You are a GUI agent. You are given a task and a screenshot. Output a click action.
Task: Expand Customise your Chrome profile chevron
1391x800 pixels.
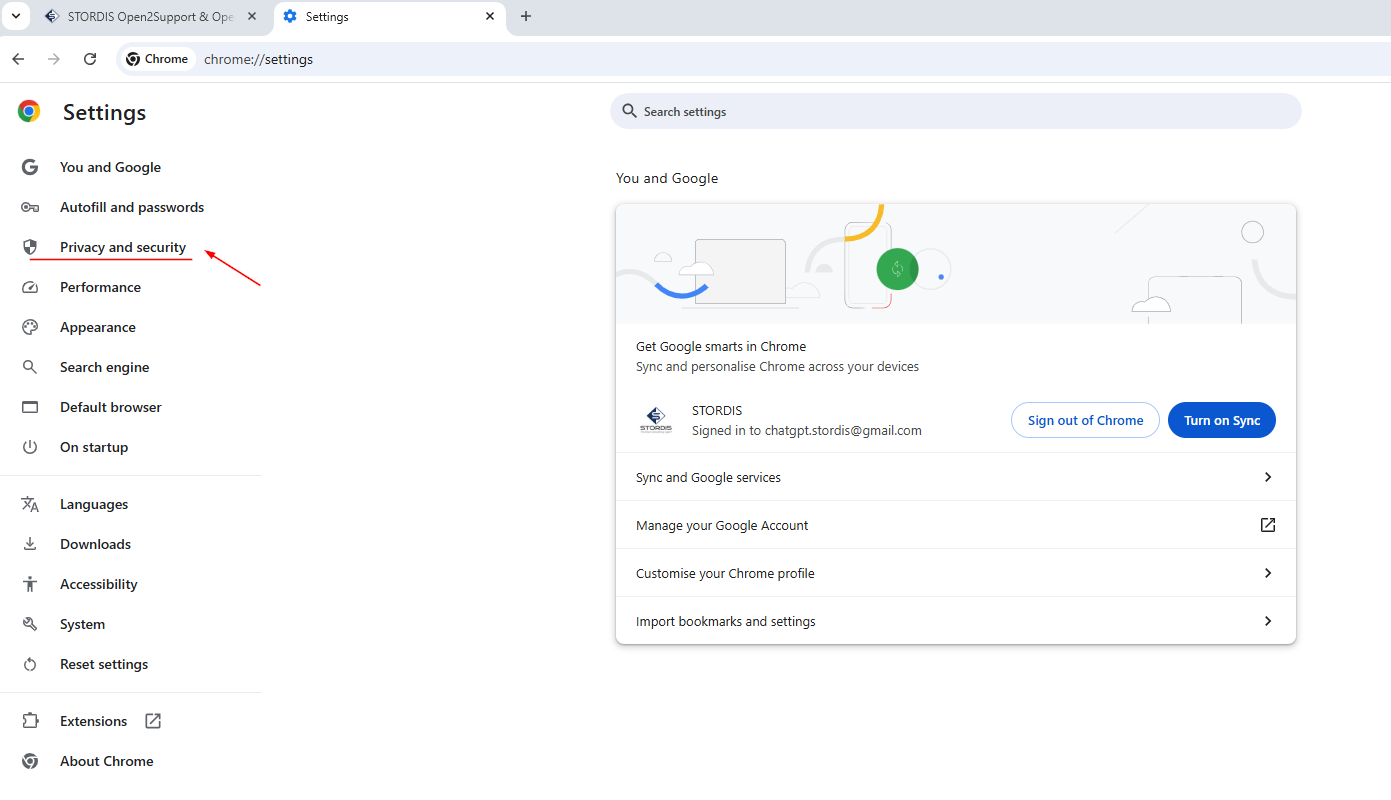[x=1267, y=573]
